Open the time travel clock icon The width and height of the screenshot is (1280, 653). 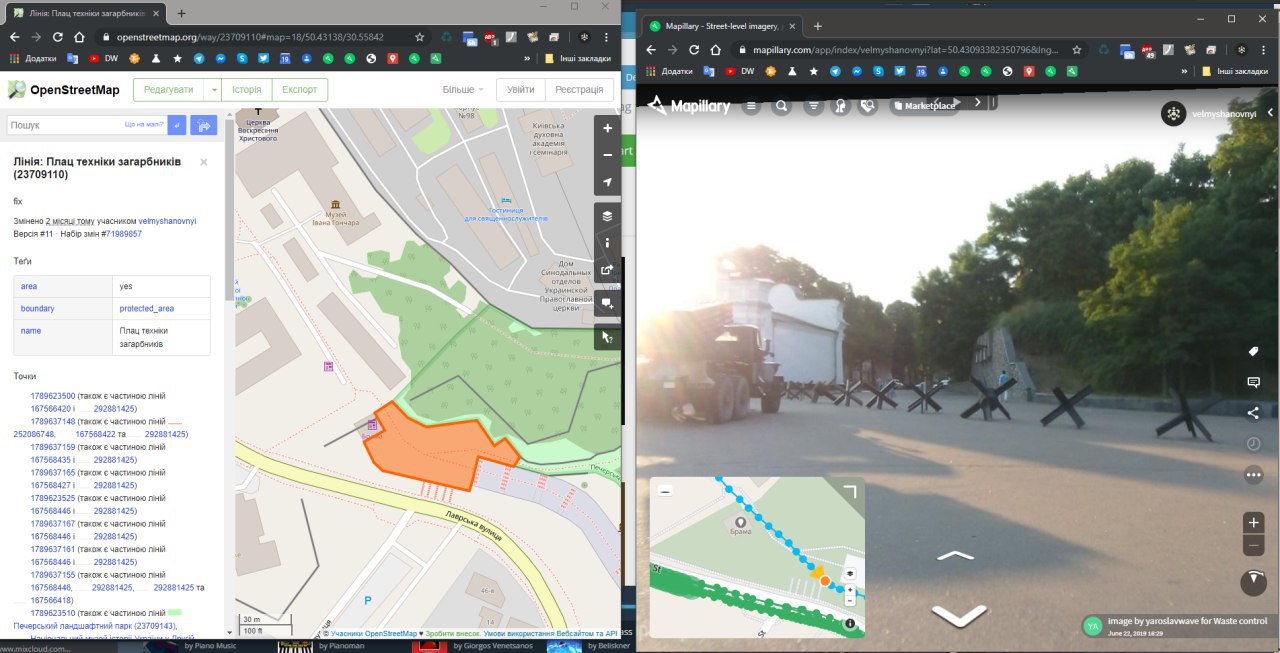[1253, 443]
